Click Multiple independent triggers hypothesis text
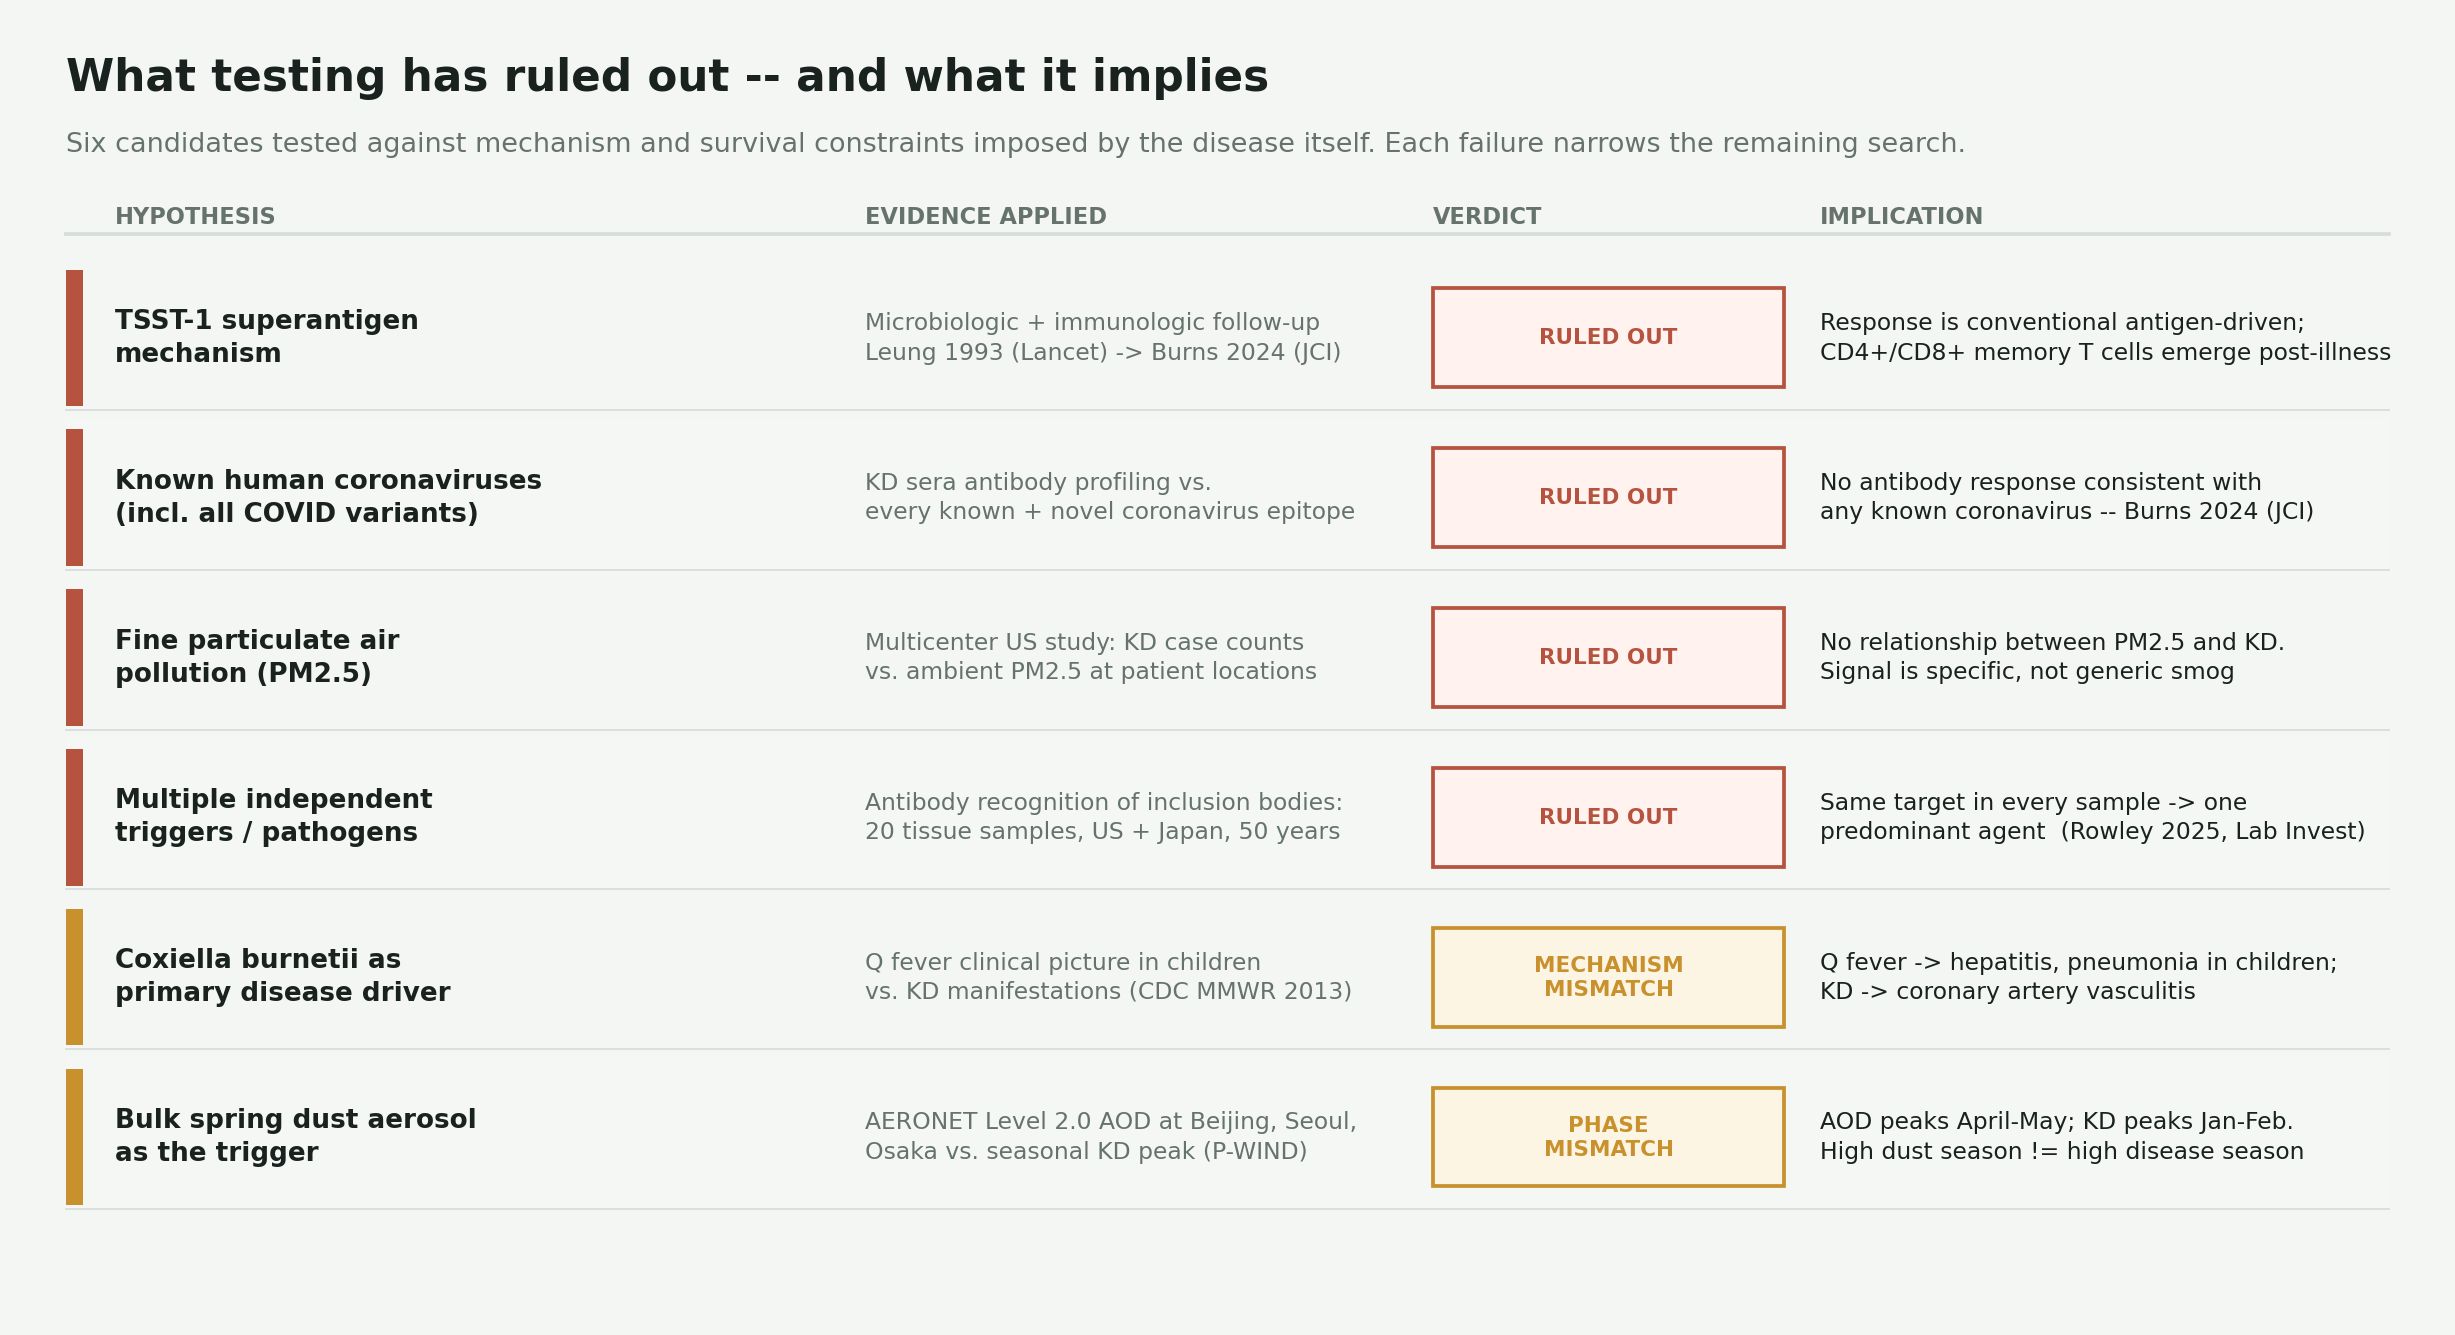2455x1335 pixels. tap(273, 817)
